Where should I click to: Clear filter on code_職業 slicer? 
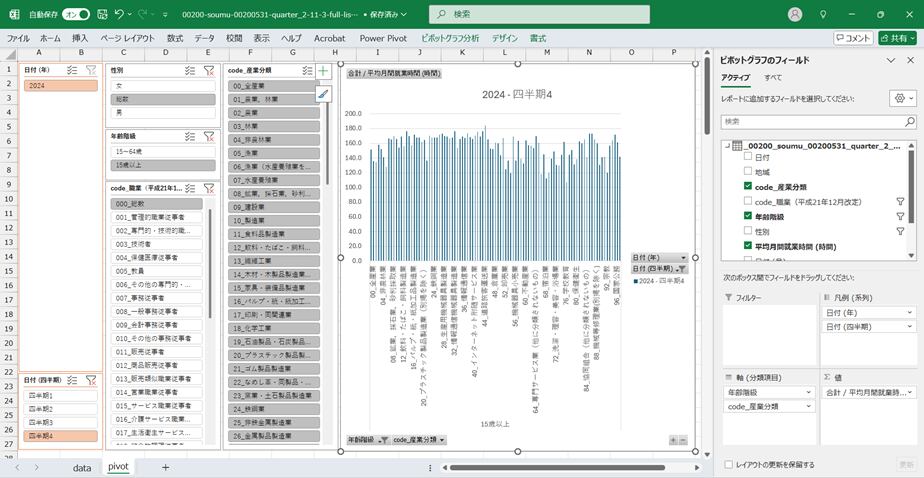209,188
